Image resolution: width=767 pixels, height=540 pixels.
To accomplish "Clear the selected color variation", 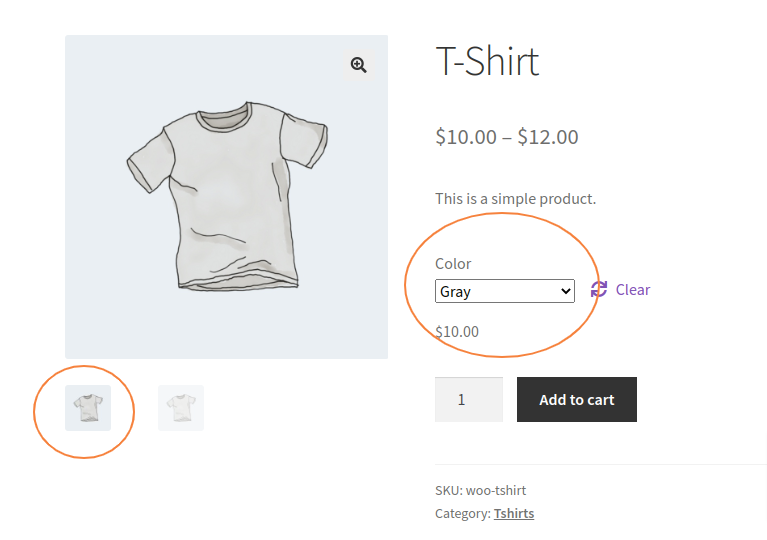I will pyautogui.click(x=632, y=290).
